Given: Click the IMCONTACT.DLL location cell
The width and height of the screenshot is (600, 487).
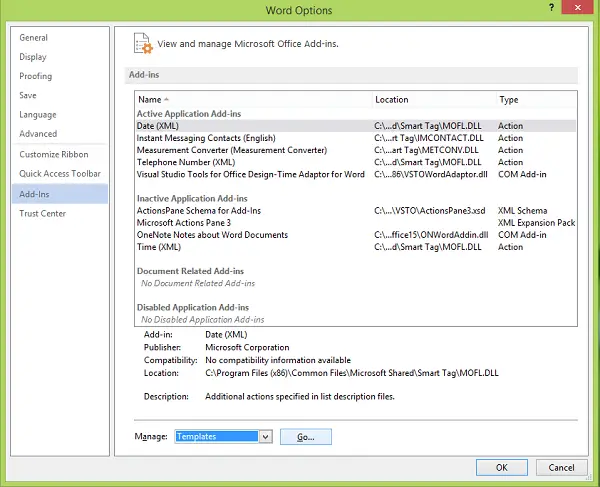Looking at the screenshot, I should pyautogui.click(x=429, y=138).
